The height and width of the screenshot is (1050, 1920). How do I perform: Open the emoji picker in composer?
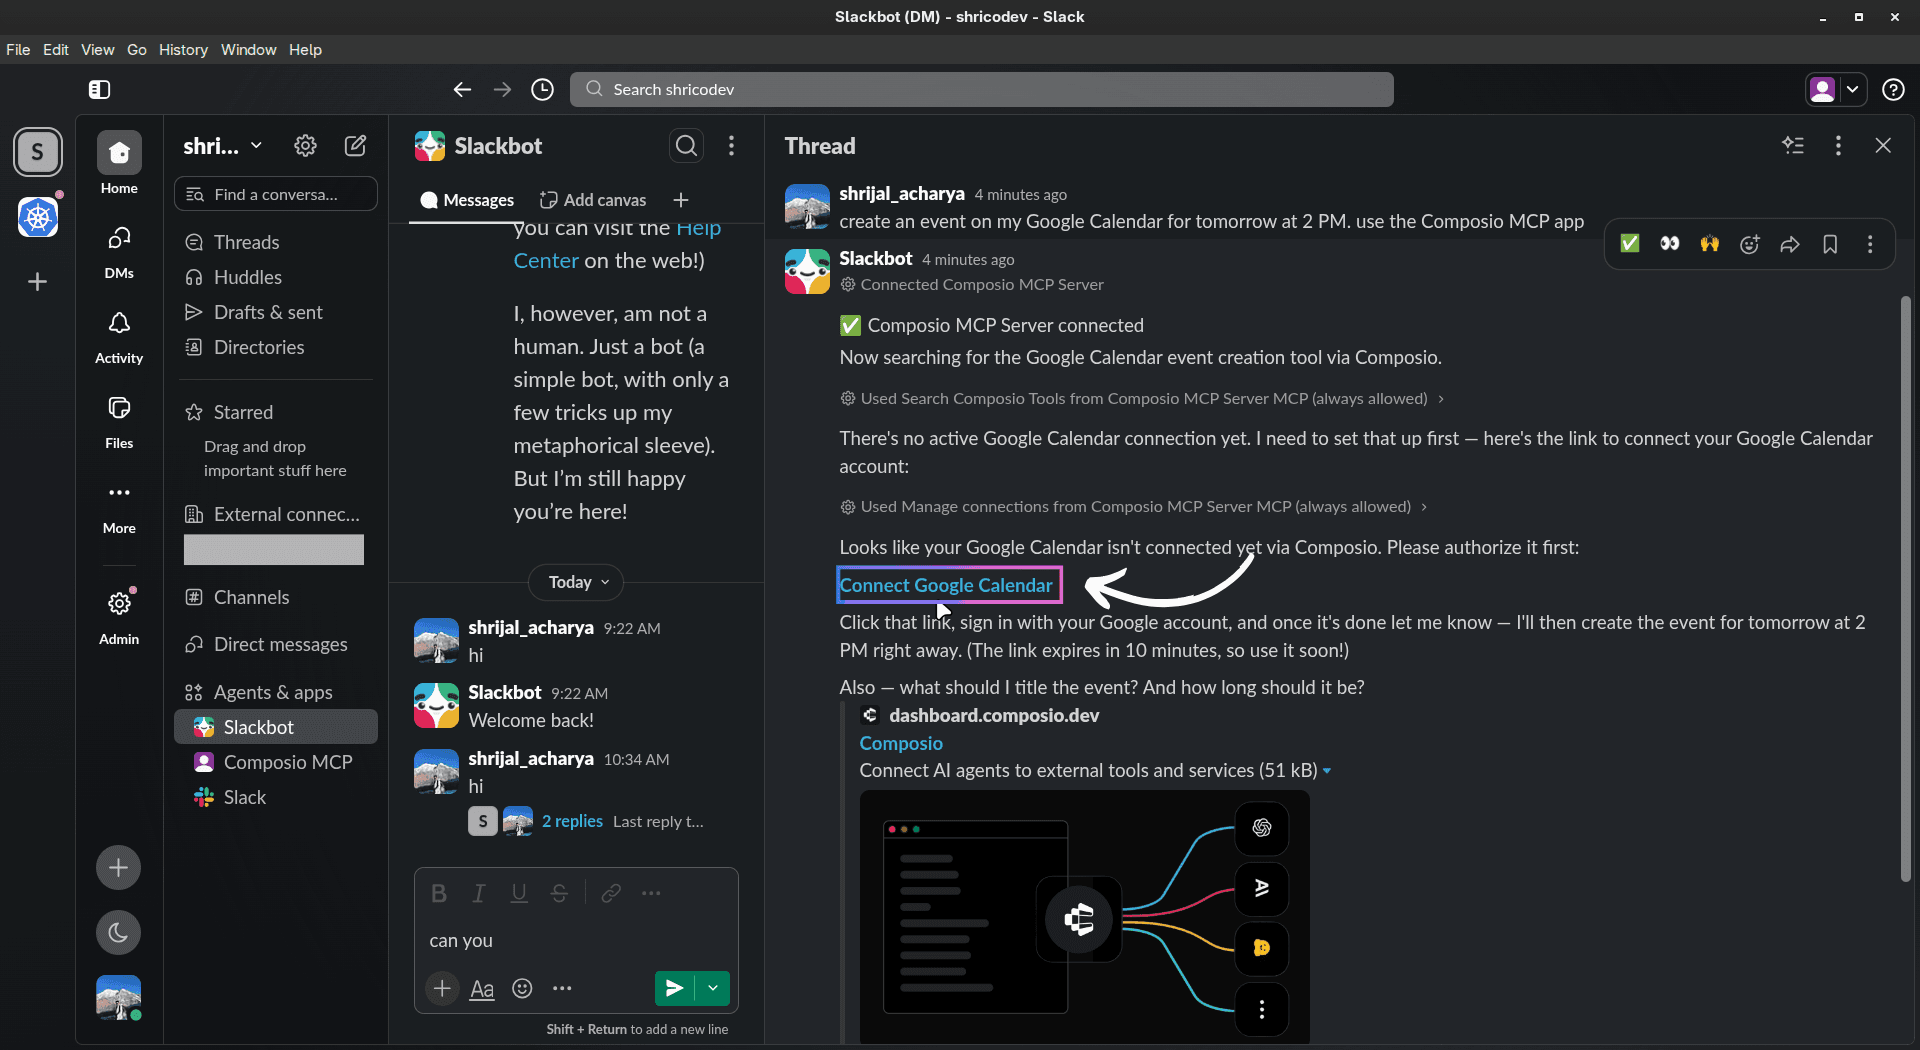(522, 989)
